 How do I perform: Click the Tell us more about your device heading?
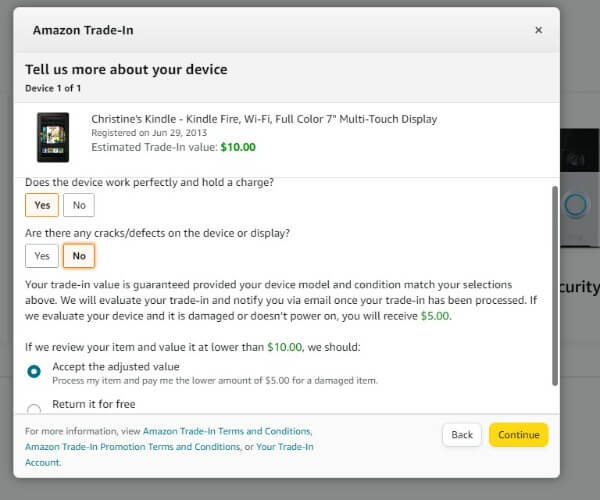[x=126, y=70]
